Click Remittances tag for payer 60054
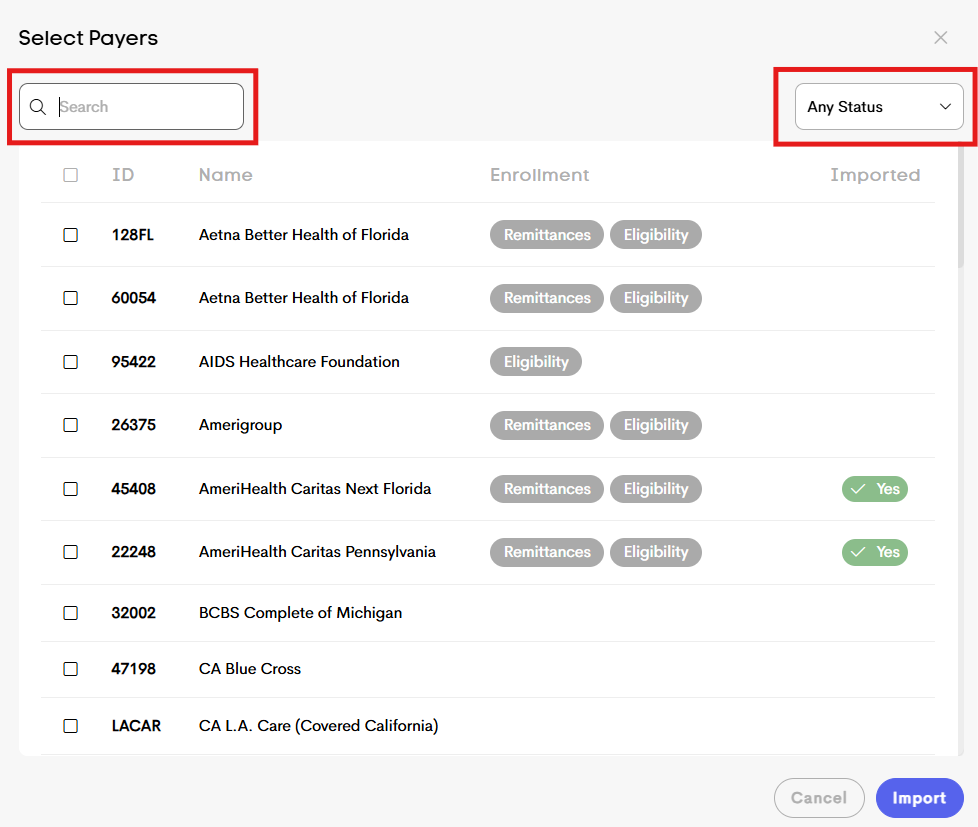 (x=547, y=298)
